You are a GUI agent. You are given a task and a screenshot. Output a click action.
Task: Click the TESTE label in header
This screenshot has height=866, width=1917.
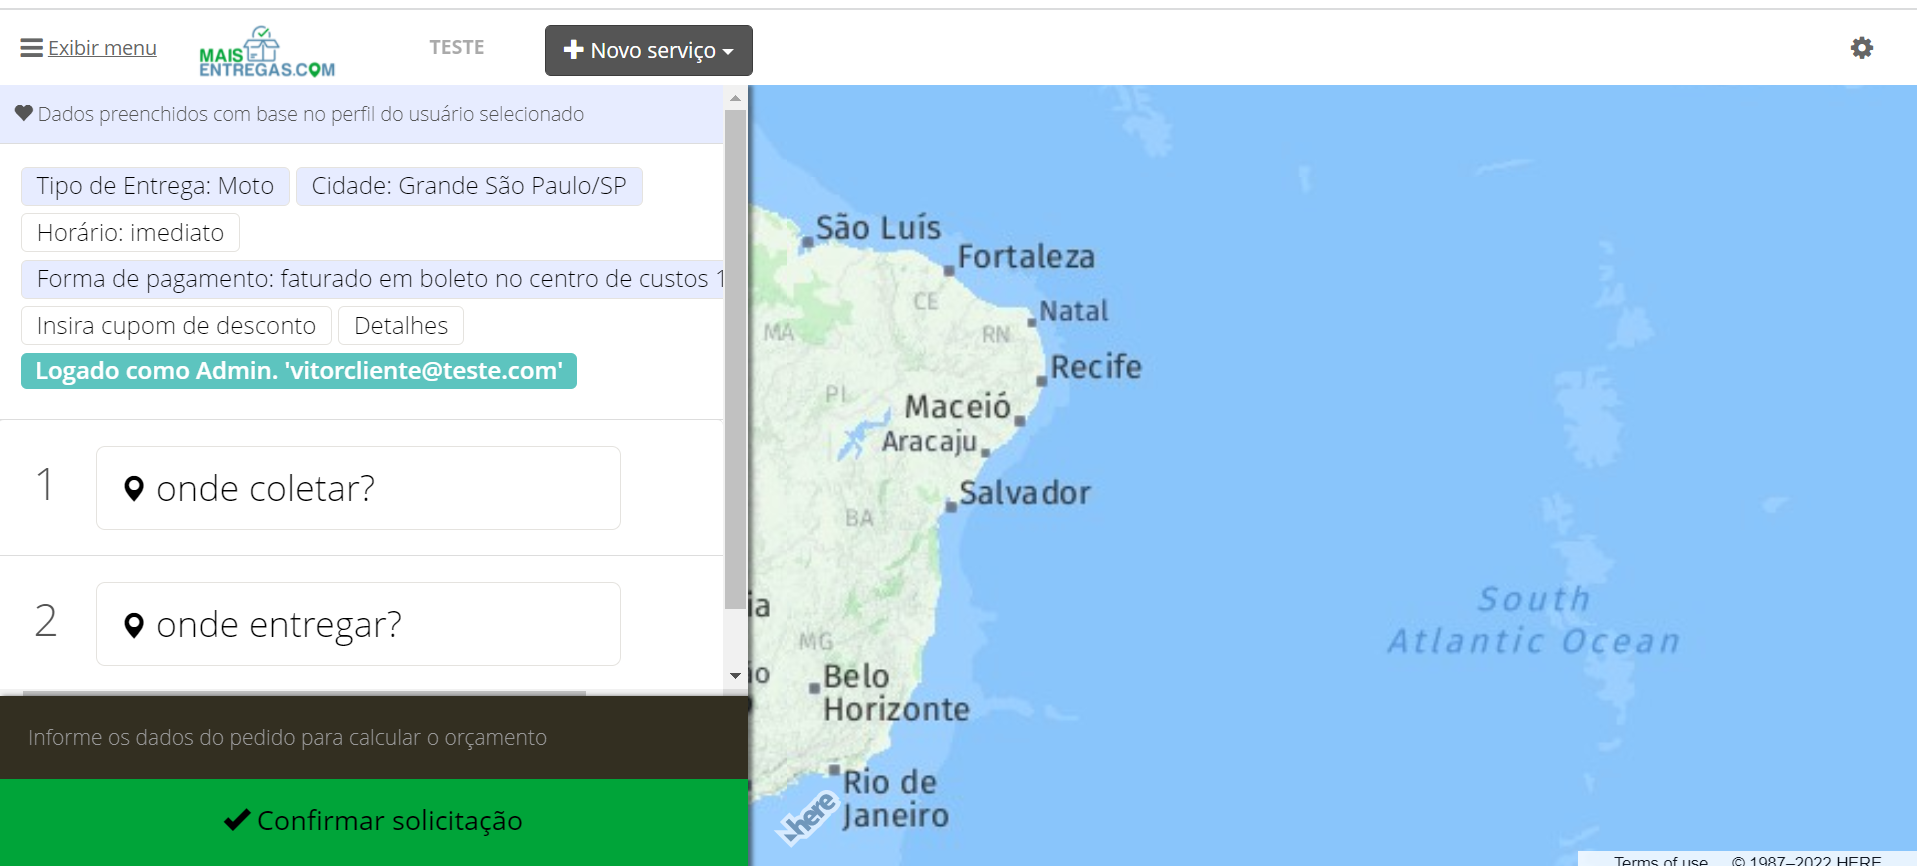(x=457, y=47)
